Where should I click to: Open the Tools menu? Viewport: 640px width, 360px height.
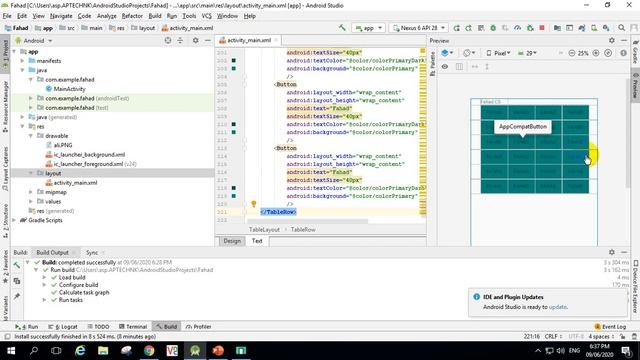(189, 16)
